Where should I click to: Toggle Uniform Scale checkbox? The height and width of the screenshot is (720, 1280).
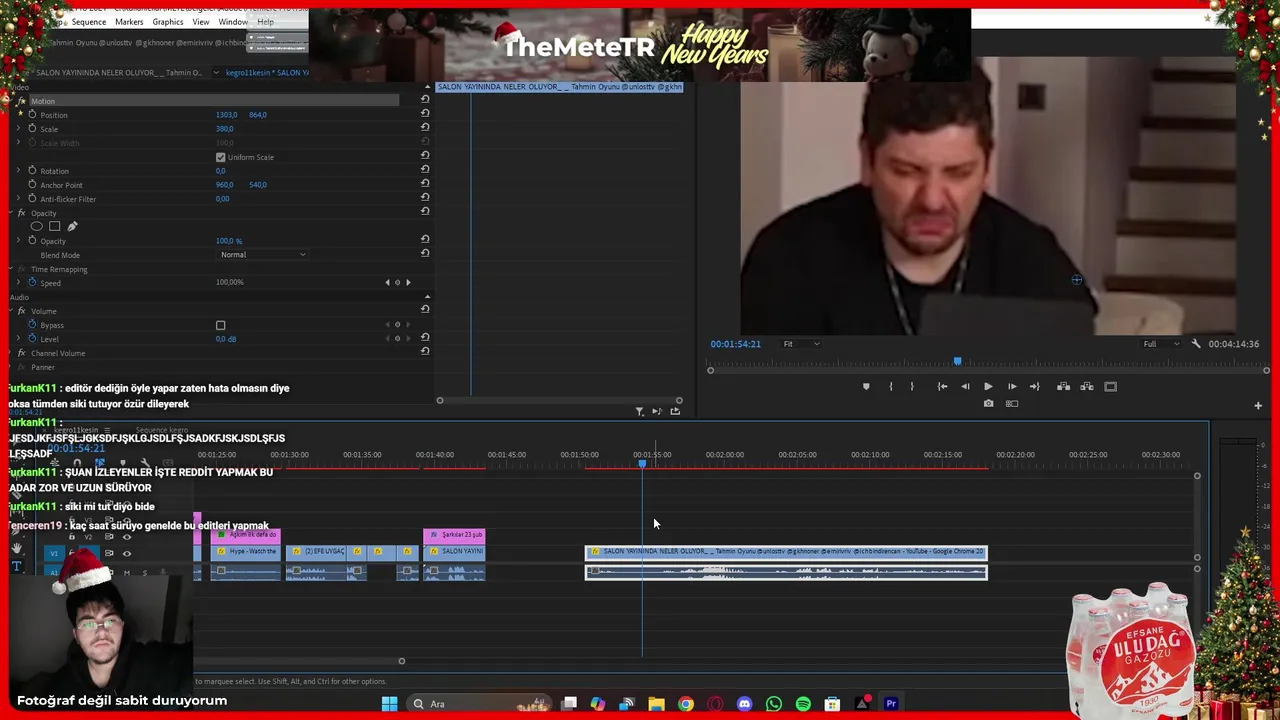[x=220, y=157]
